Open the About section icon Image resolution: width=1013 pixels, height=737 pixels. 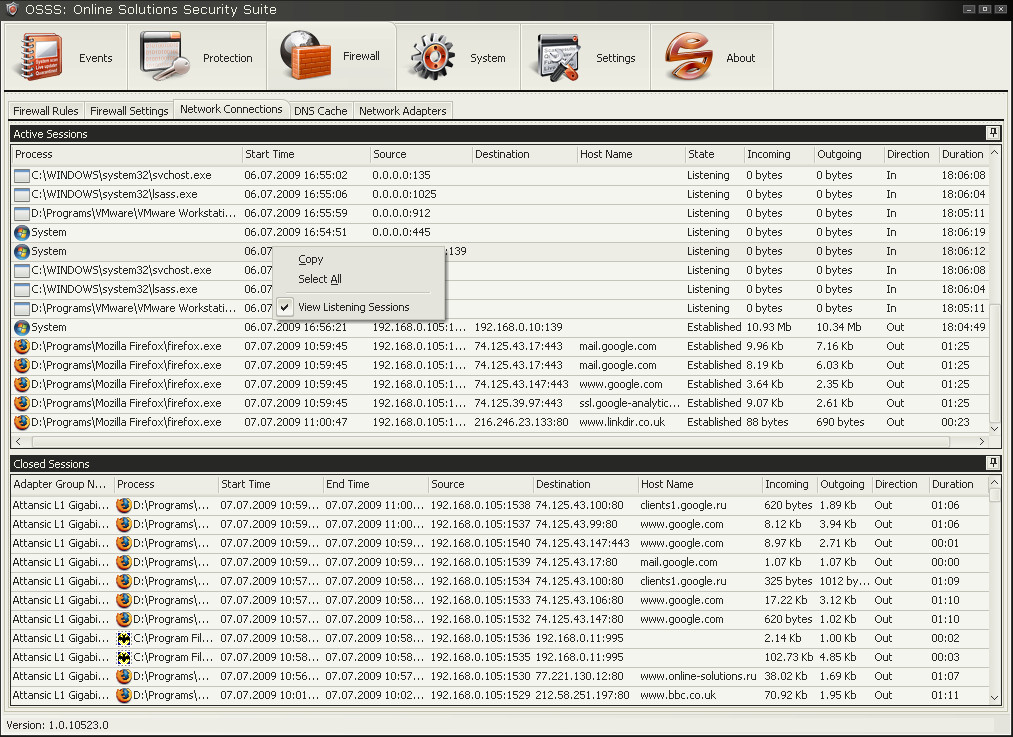click(x=688, y=57)
